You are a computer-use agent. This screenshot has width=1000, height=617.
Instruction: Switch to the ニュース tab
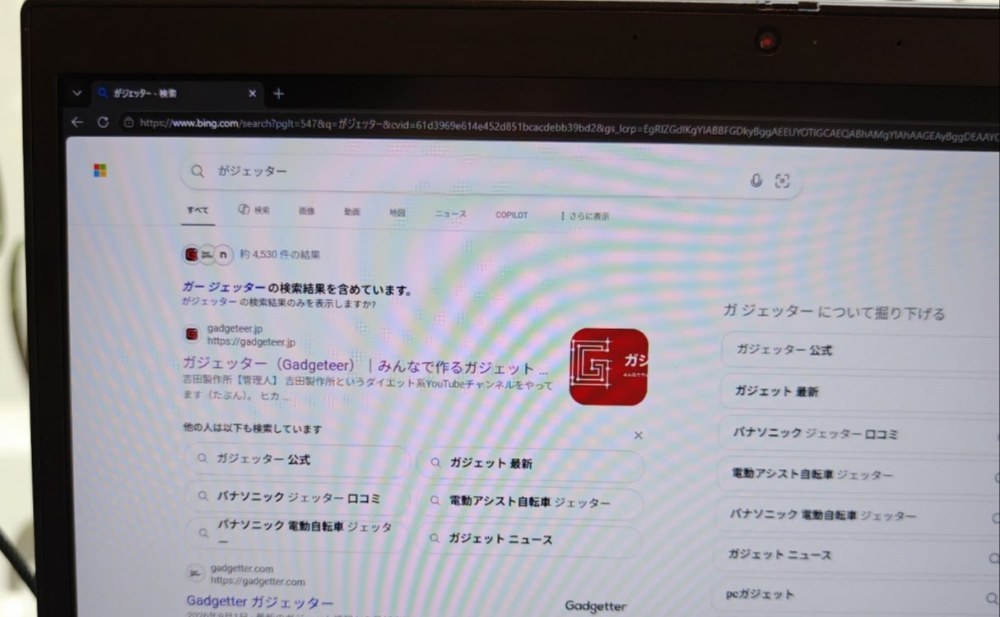[450, 214]
